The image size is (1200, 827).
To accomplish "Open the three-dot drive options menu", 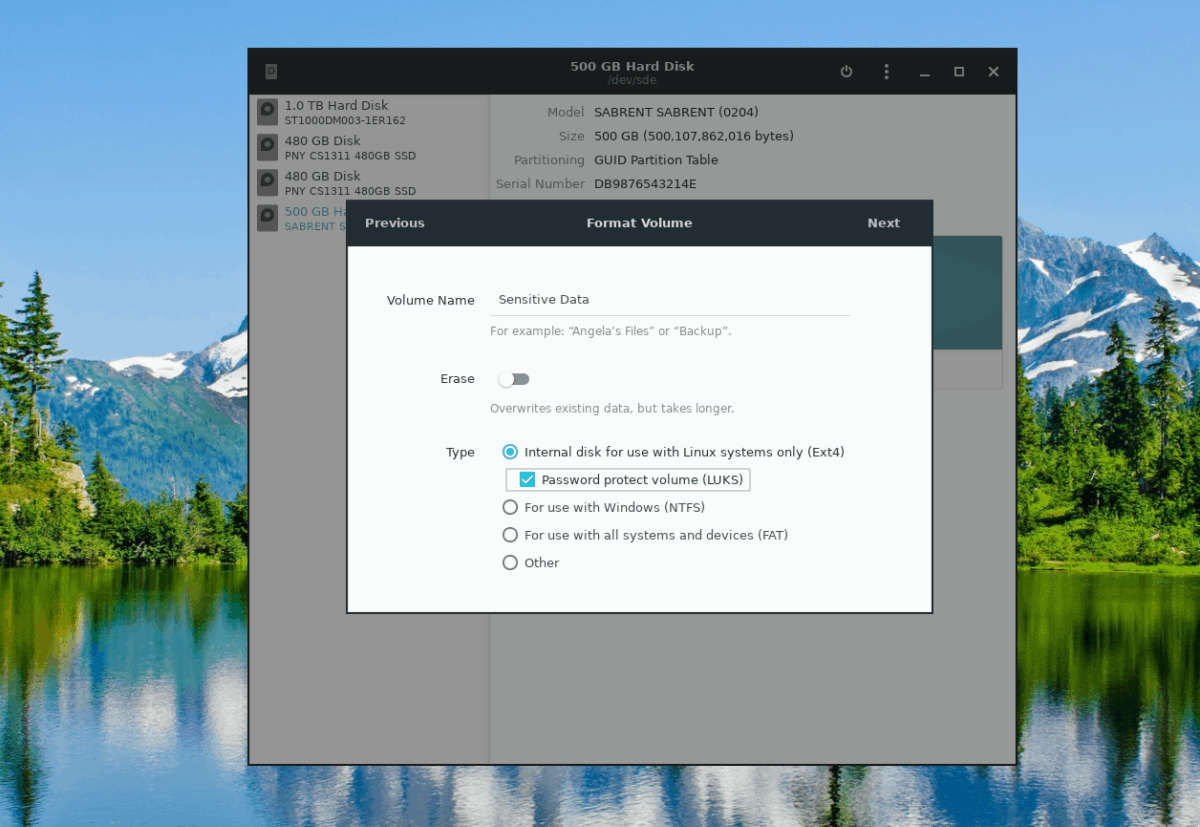I will tap(886, 72).
